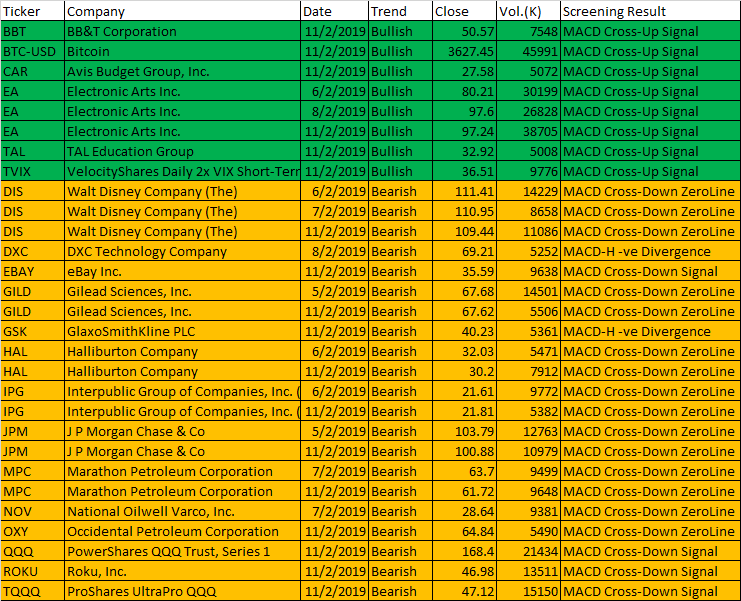Image resolution: width=741 pixels, height=601 pixels.
Task: Click the Trend header cell
Action: click(x=400, y=11)
